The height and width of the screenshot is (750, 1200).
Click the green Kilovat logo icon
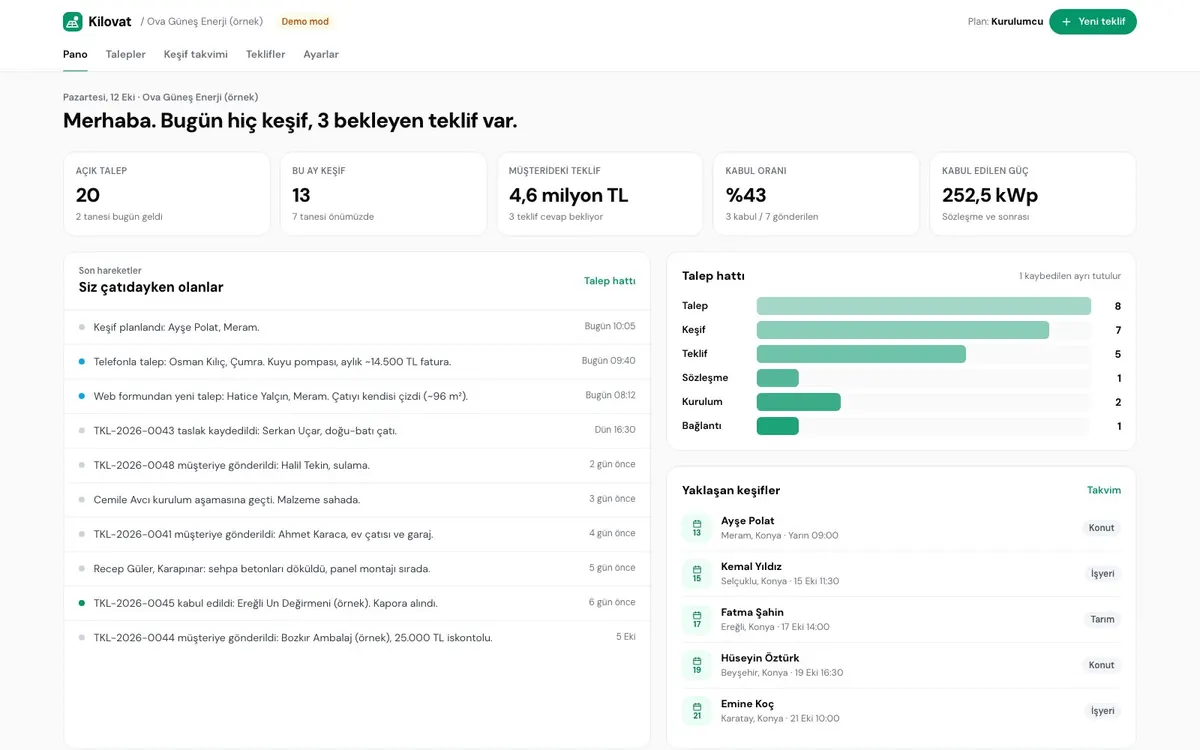pos(72,22)
